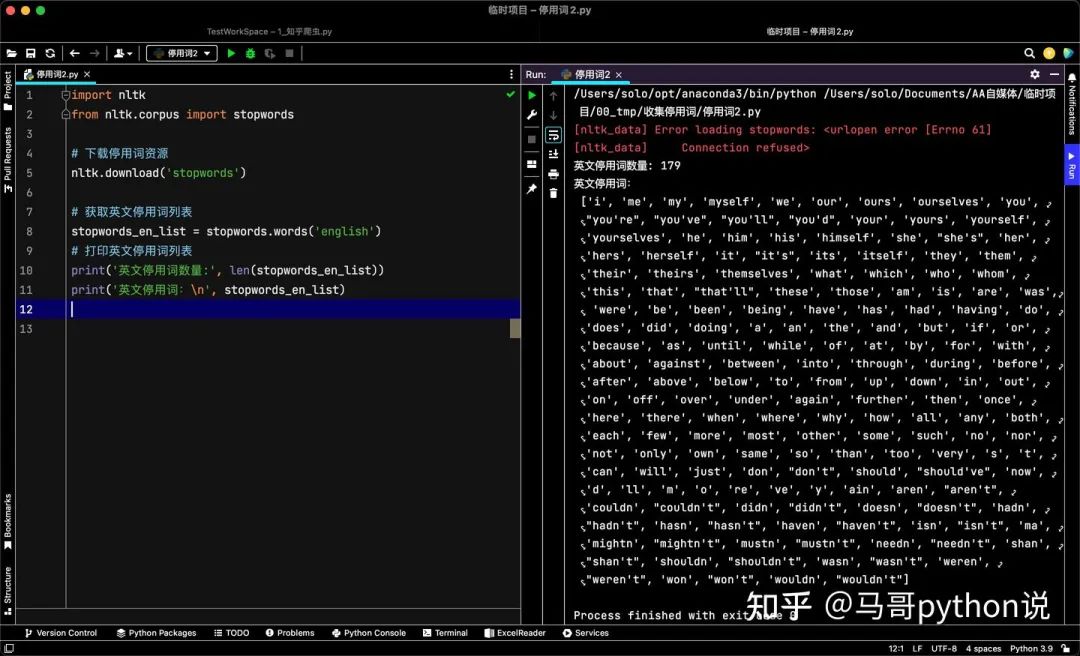The width and height of the screenshot is (1080, 656).
Task: Save all files with the floppy disk icon
Action: pyautogui.click(x=31, y=53)
